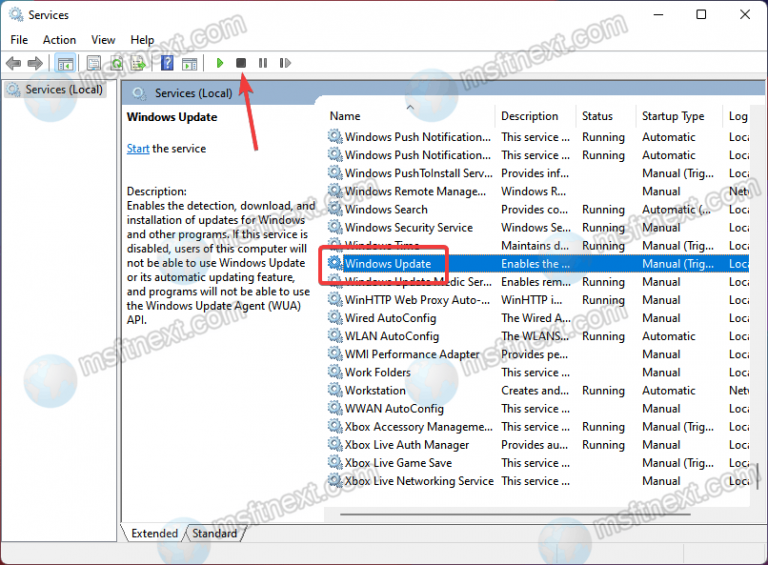Viewport: 768px width, 565px height.
Task: Select the WLAN AutoConfig service
Action: coord(537,336)
